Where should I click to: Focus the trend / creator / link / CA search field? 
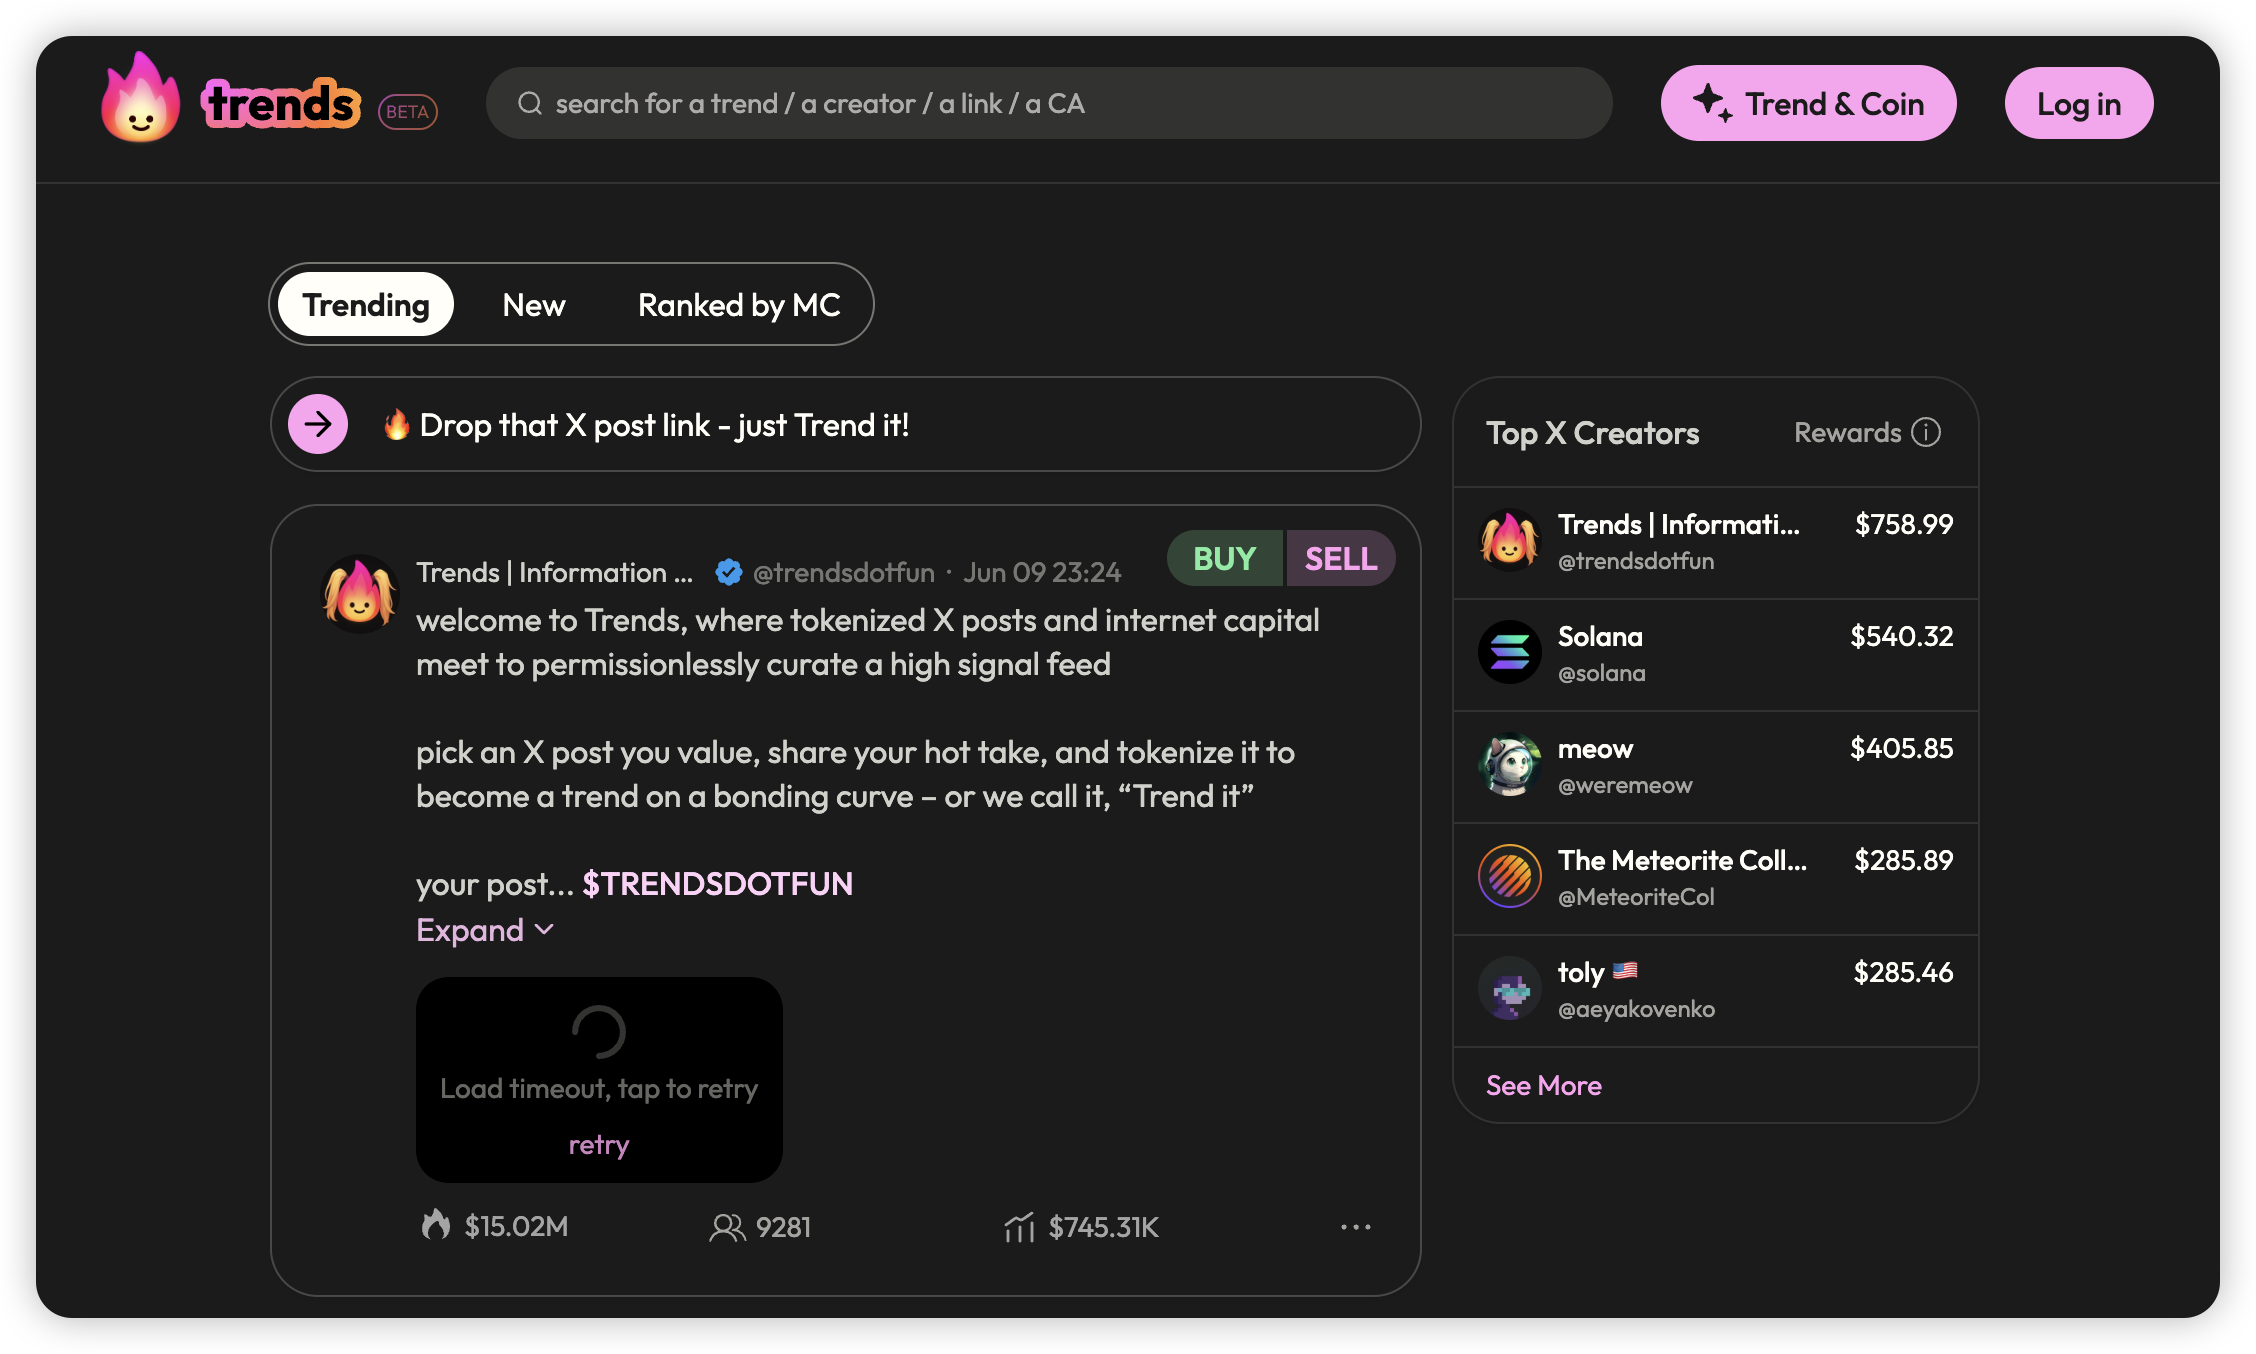pos(1049,103)
